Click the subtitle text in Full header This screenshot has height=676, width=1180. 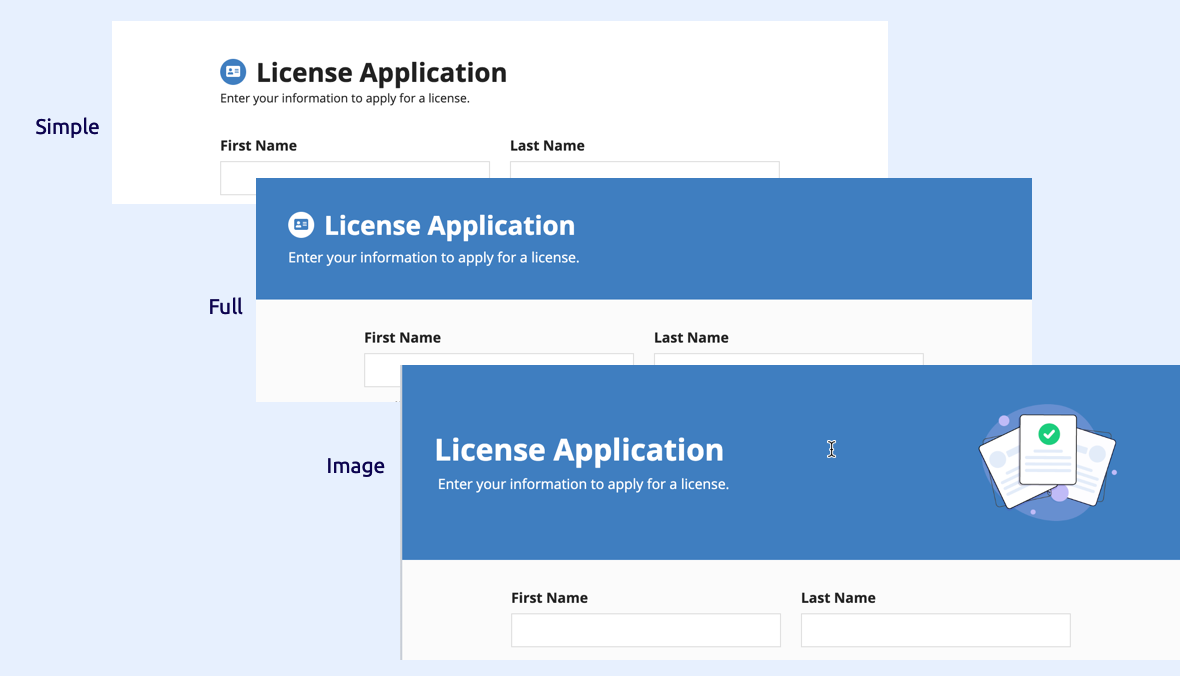click(x=433, y=257)
